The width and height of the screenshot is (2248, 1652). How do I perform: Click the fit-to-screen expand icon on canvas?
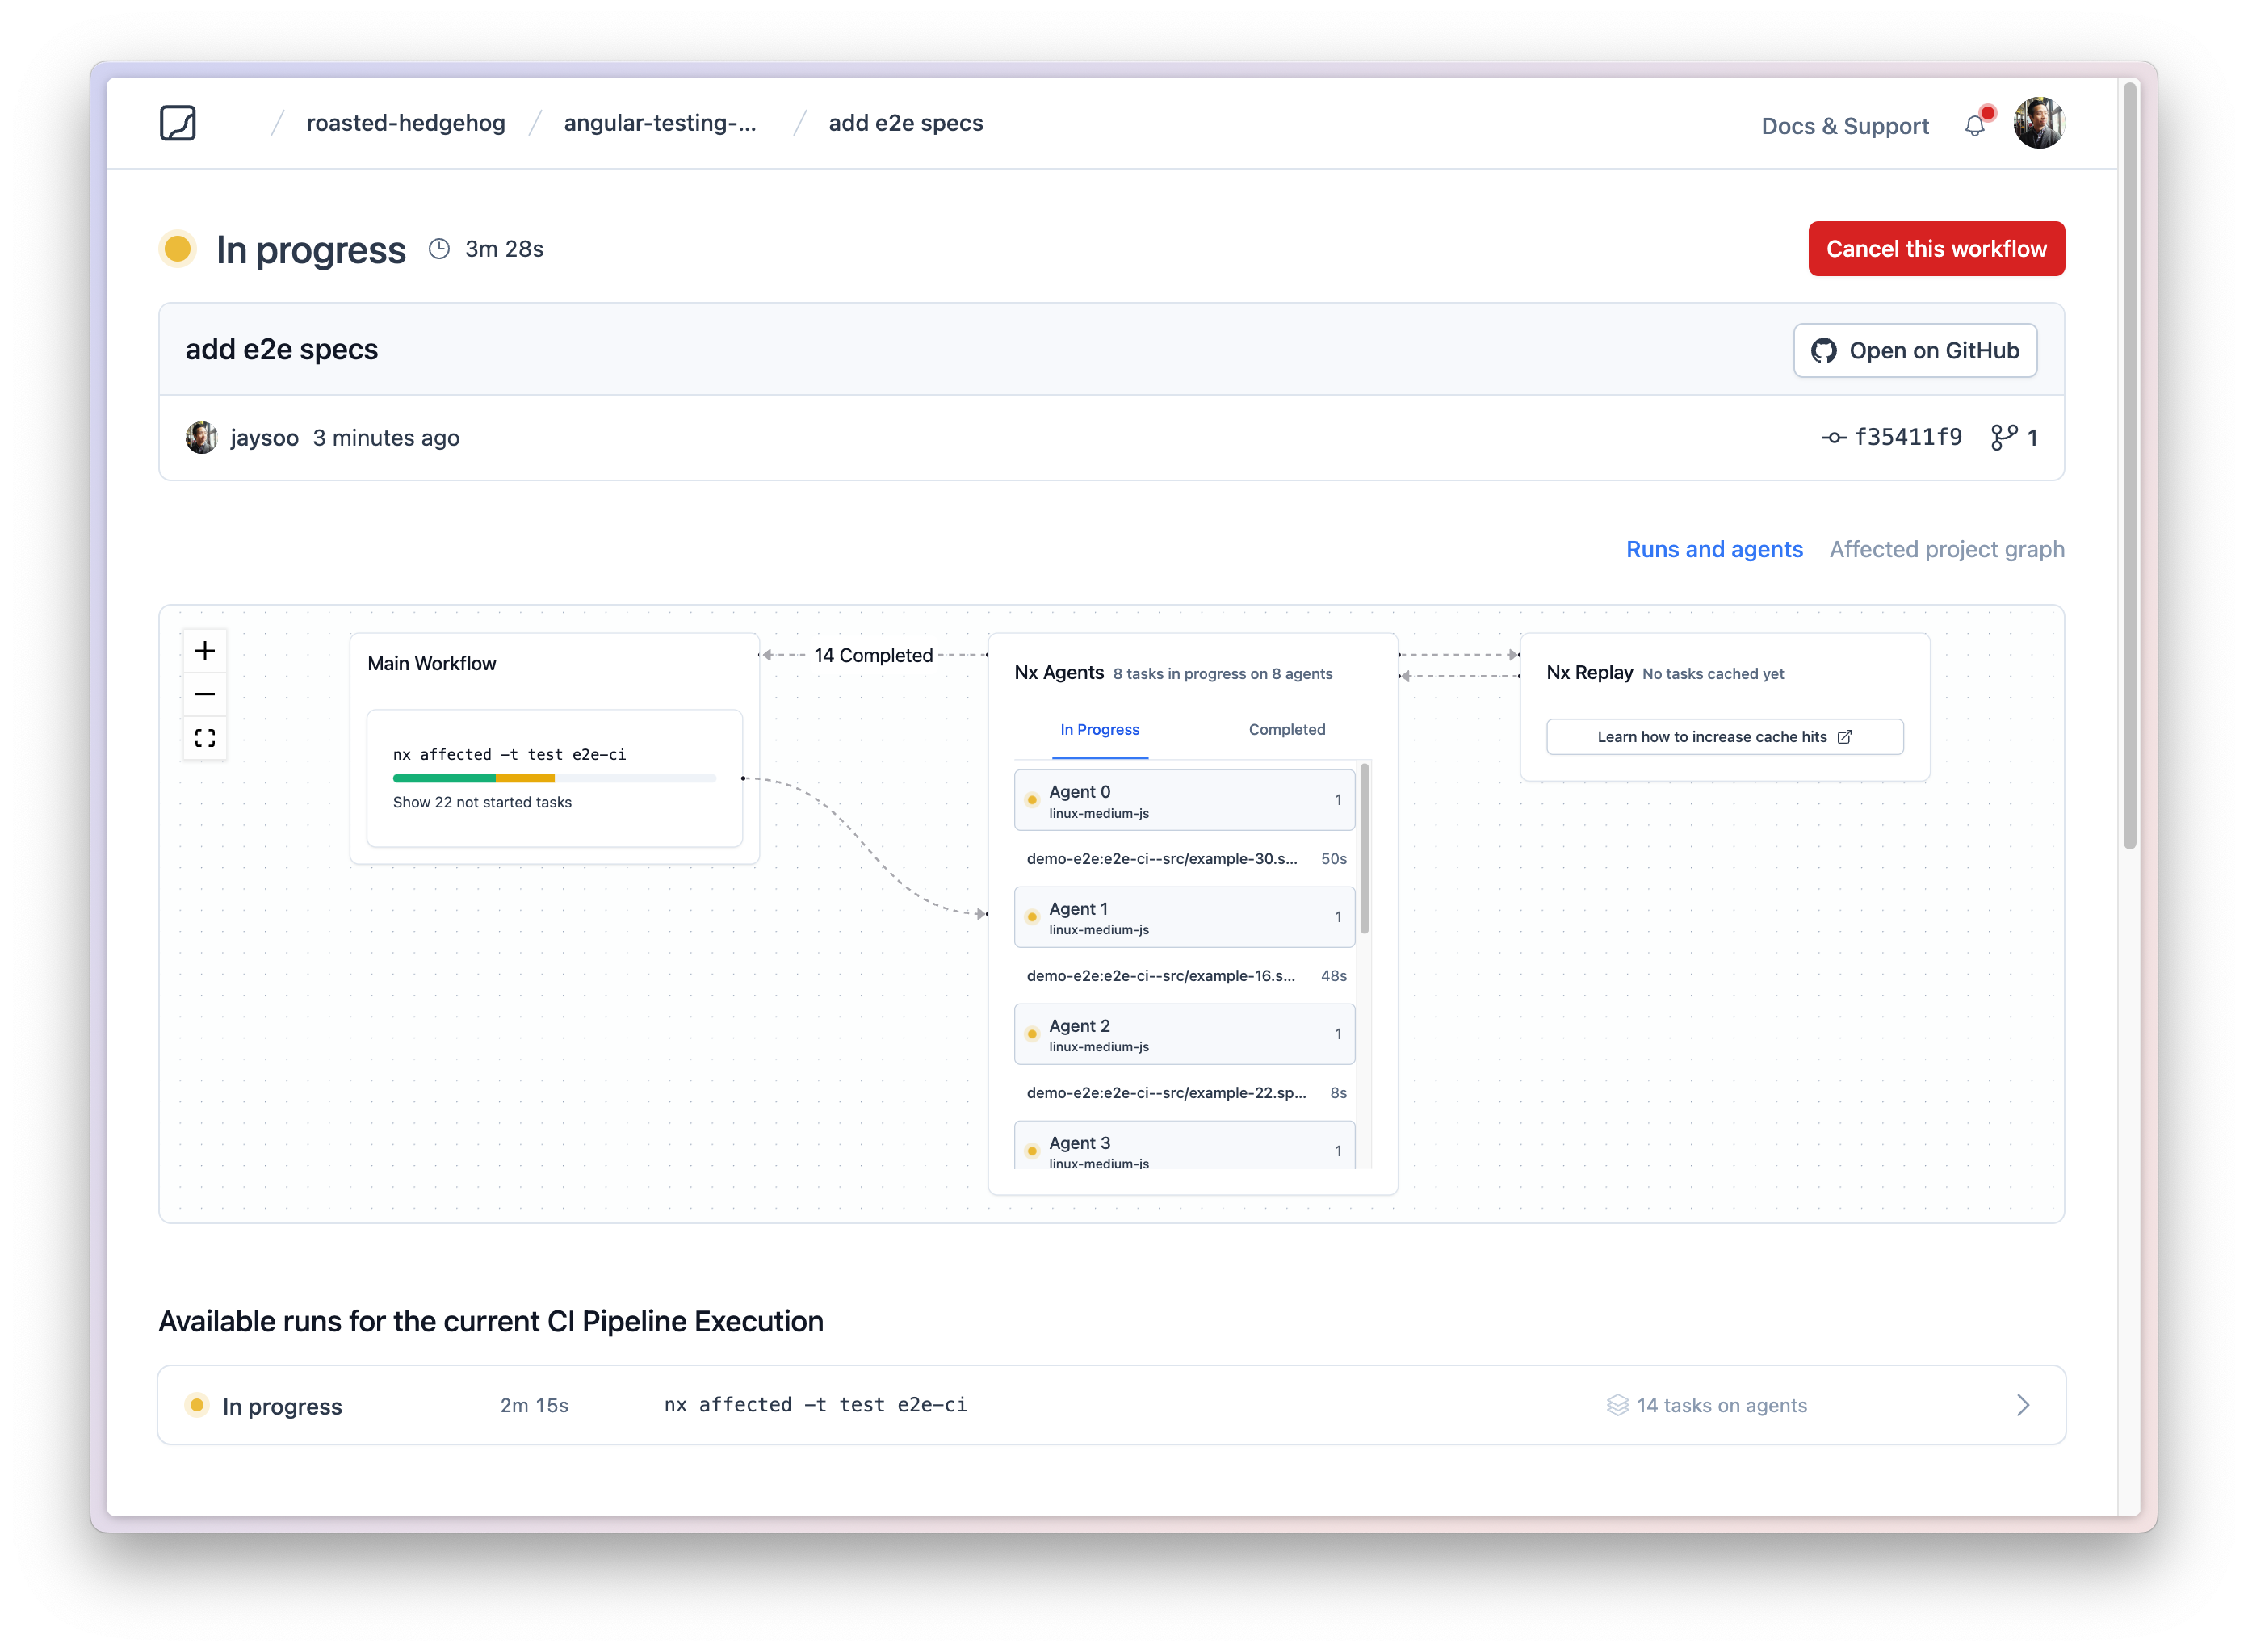[204, 738]
